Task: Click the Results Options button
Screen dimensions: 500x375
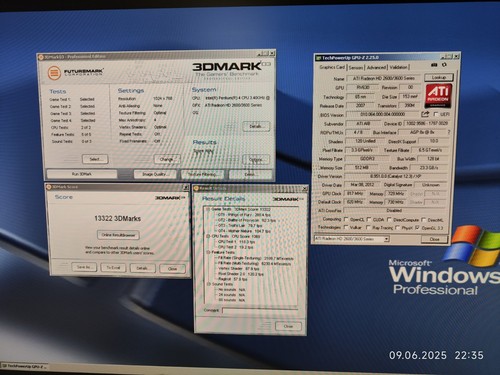Action: coord(256,160)
